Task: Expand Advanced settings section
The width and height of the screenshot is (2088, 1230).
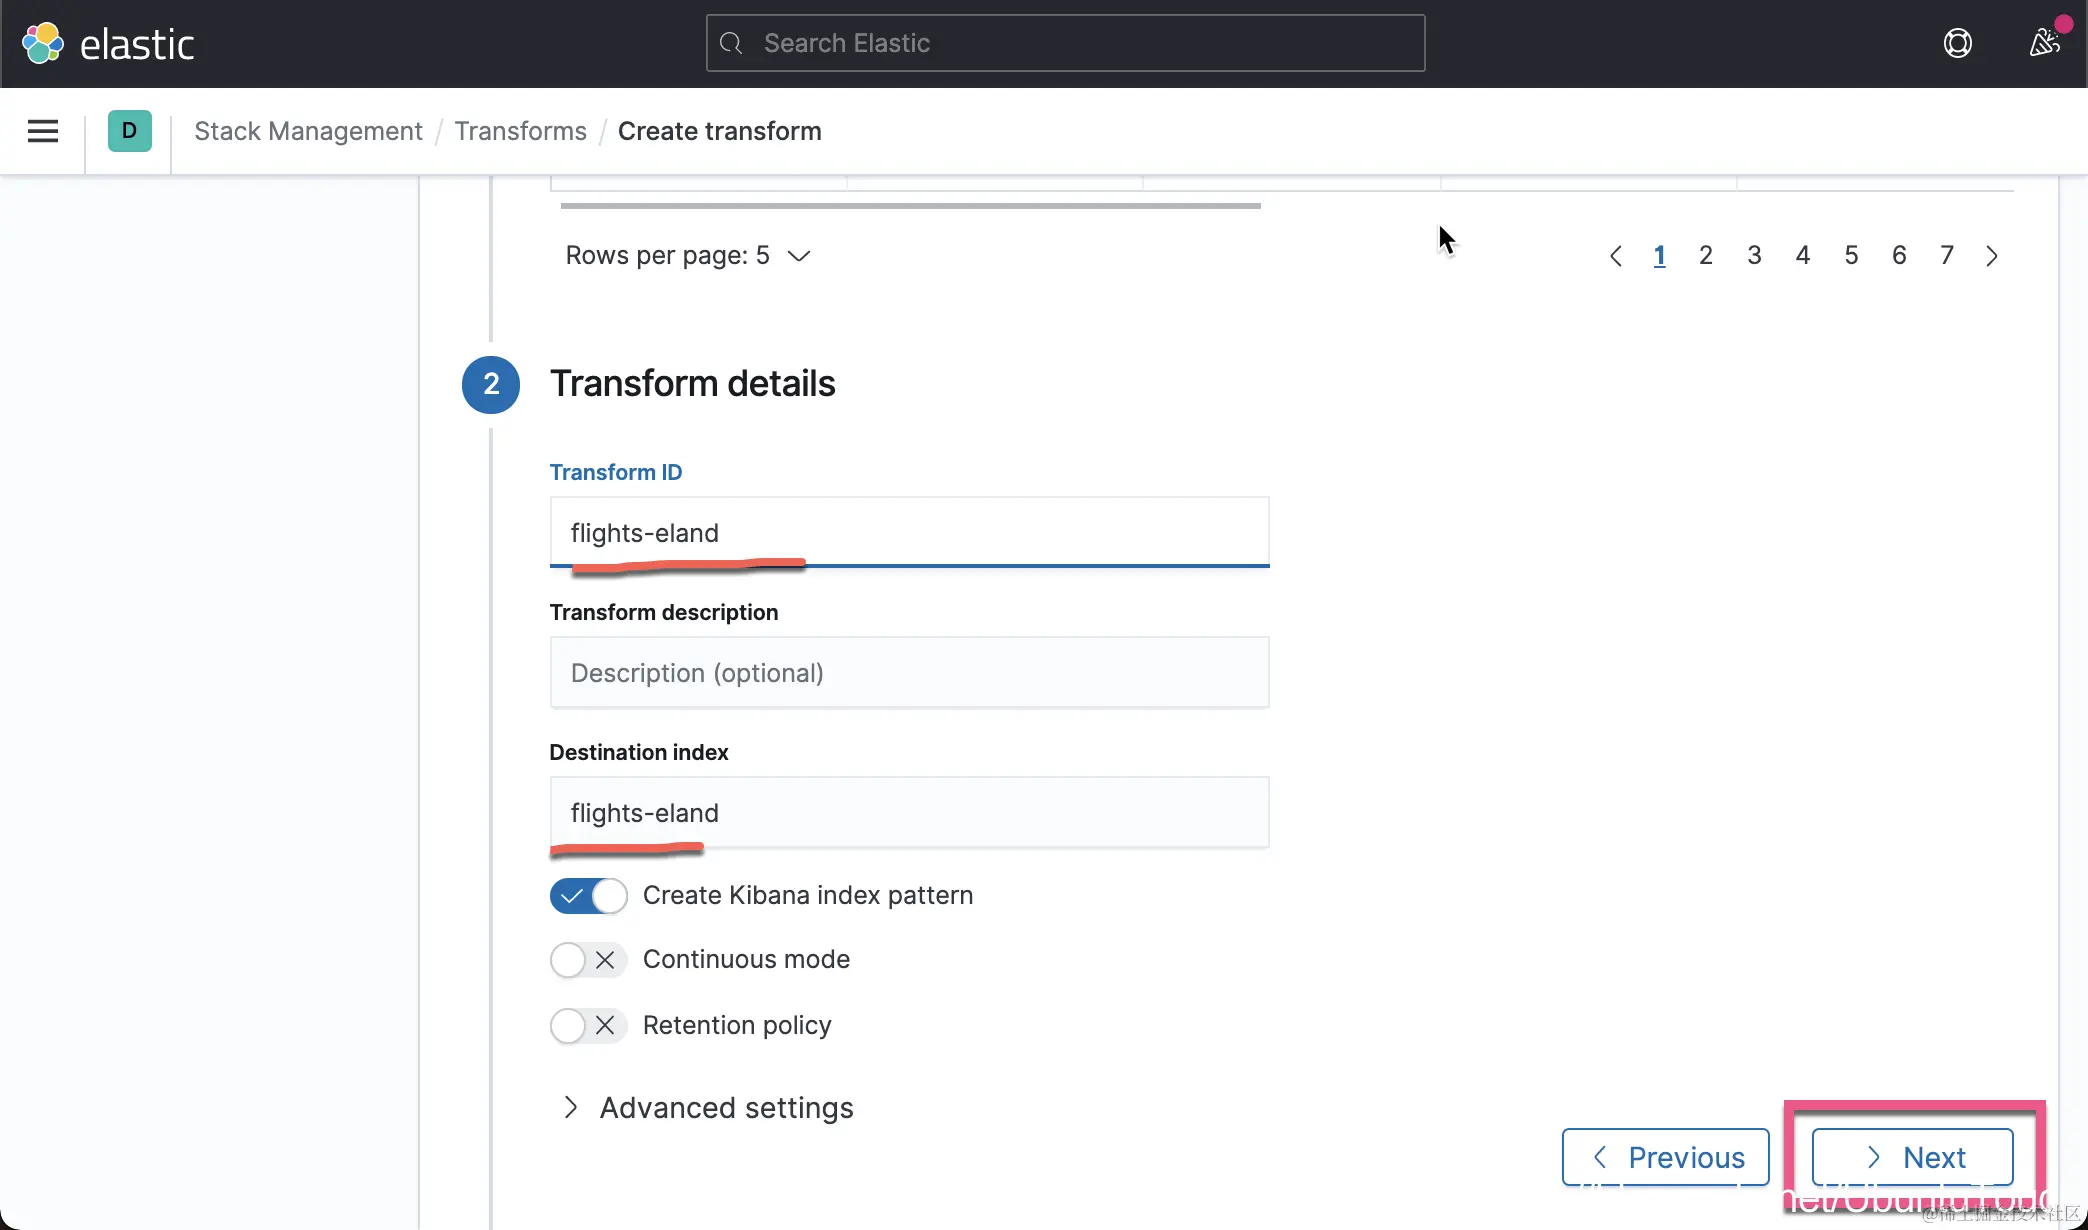Action: 706,1108
